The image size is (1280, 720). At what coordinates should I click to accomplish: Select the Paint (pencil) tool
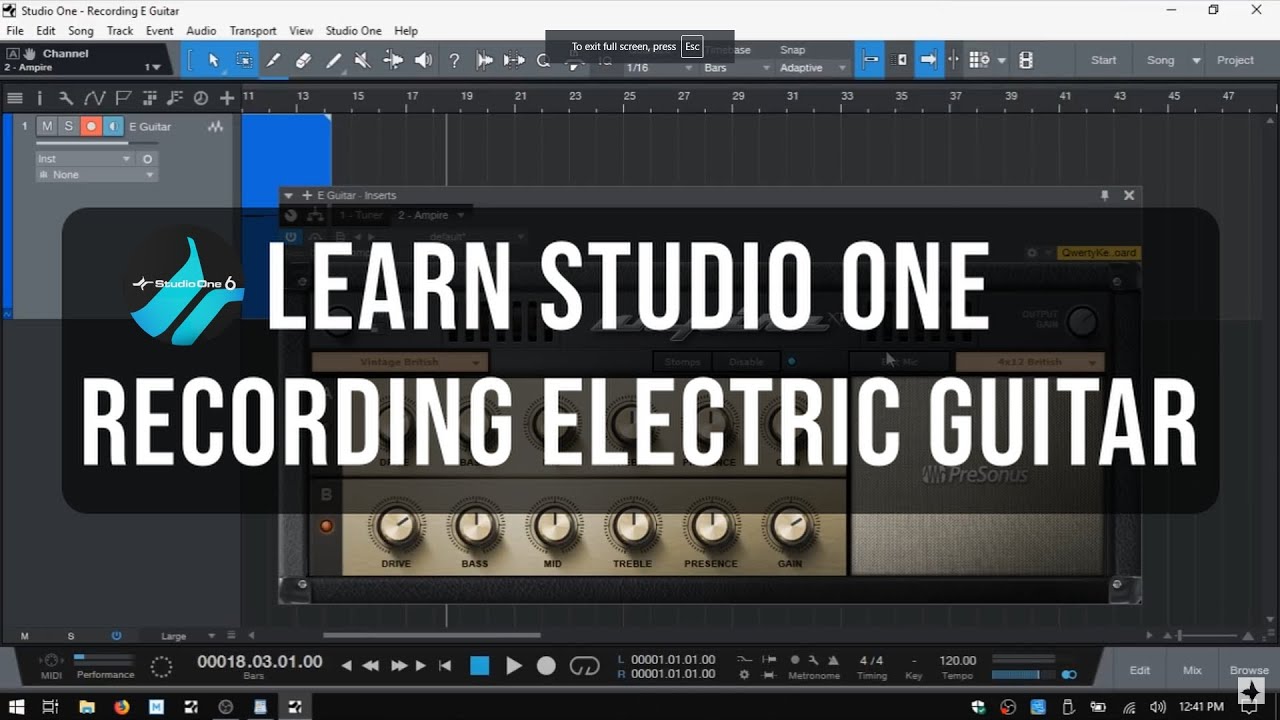click(333, 60)
